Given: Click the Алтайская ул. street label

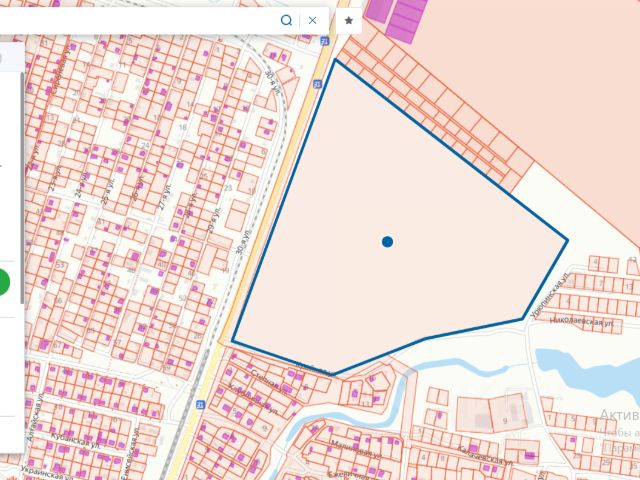Looking at the screenshot, I should (x=35, y=417).
